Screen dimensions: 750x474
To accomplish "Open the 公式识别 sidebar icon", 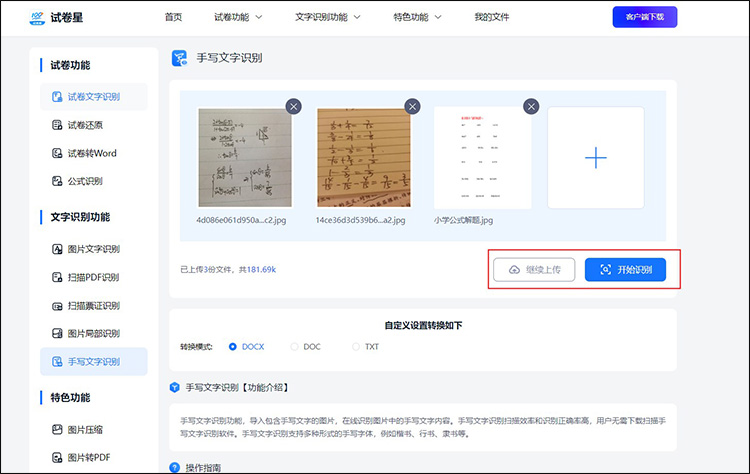I will (x=57, y=181).
